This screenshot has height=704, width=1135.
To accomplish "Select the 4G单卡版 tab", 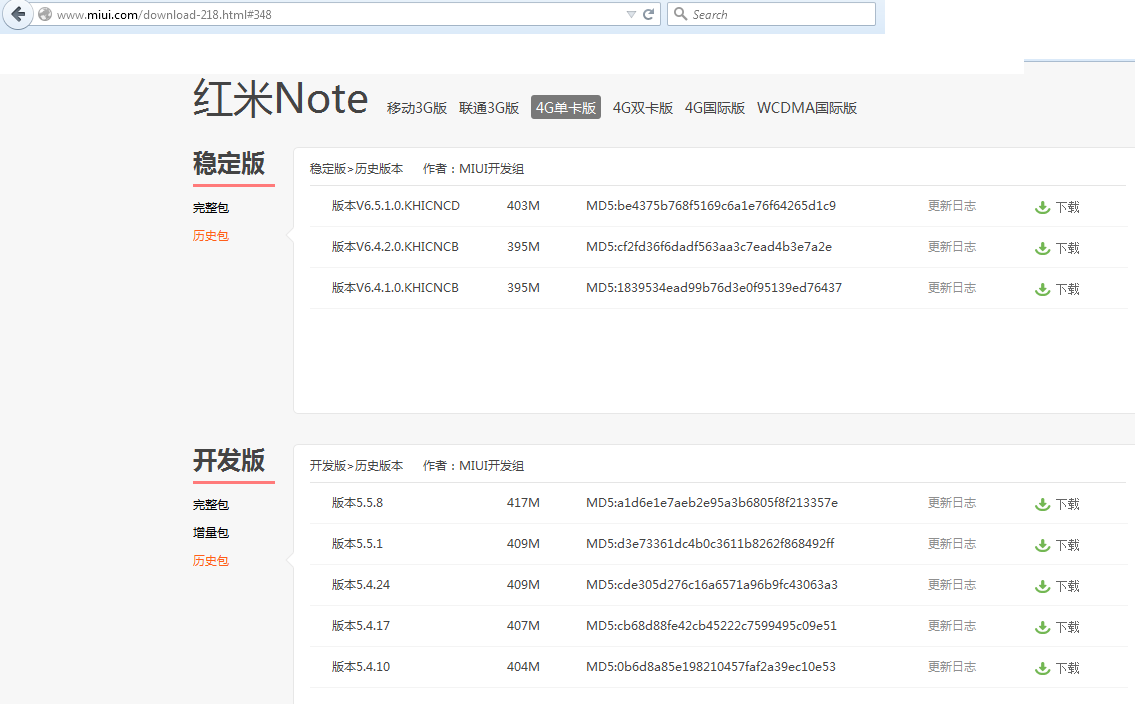I will [566, 108].
